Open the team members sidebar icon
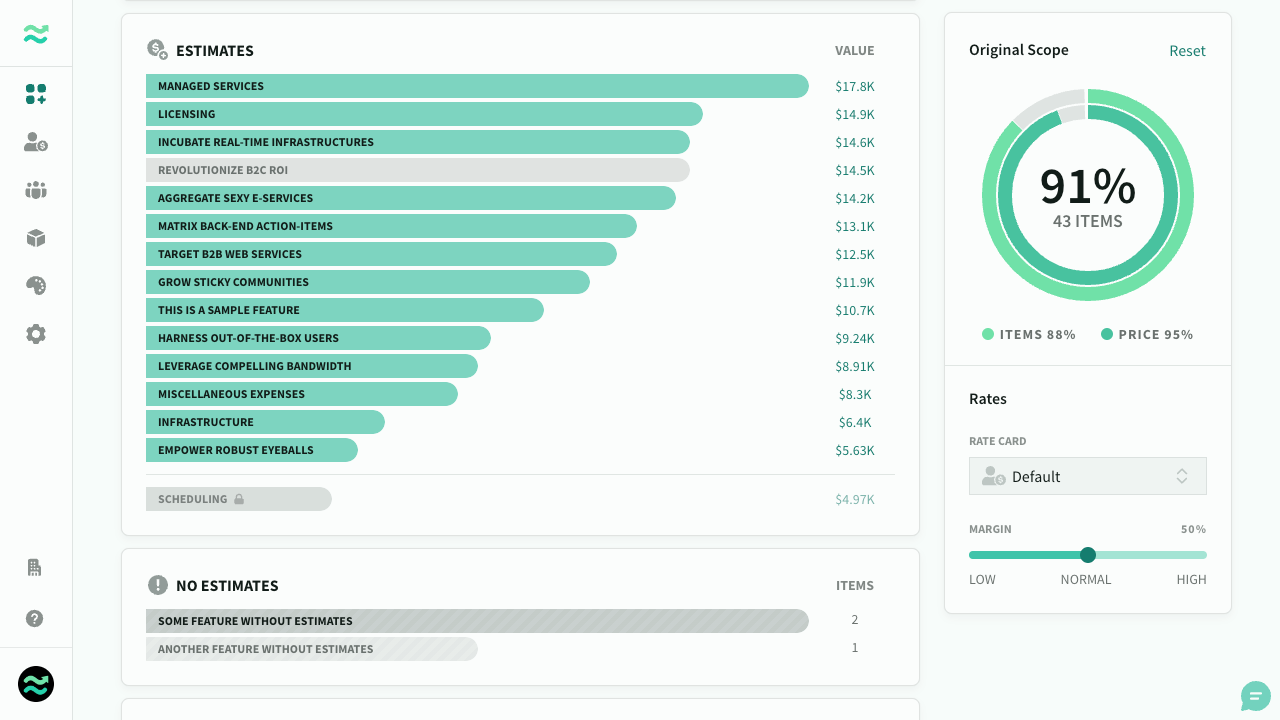 [x=36, y=190]
